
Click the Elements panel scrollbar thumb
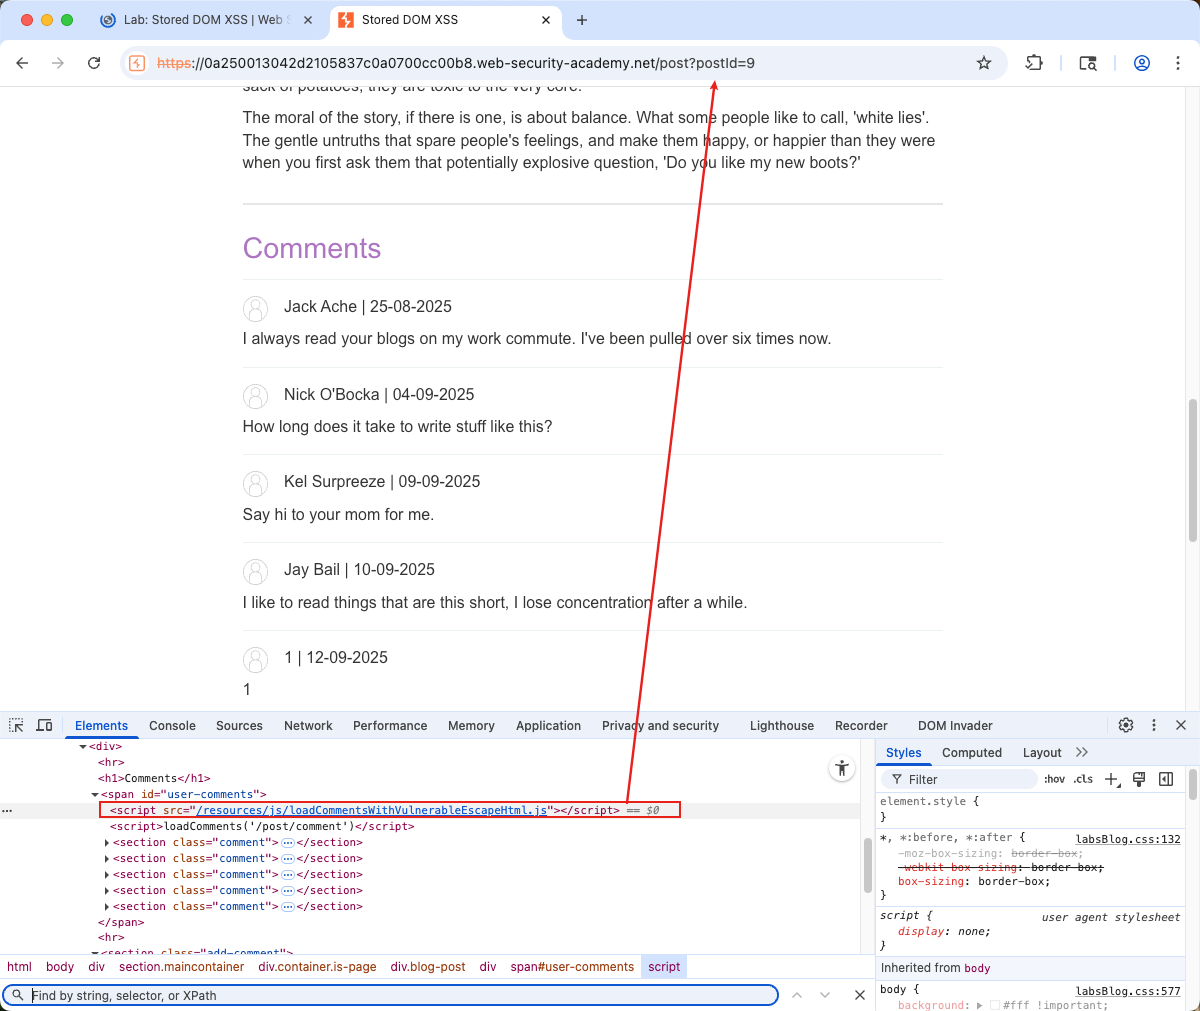pos(867,865)
